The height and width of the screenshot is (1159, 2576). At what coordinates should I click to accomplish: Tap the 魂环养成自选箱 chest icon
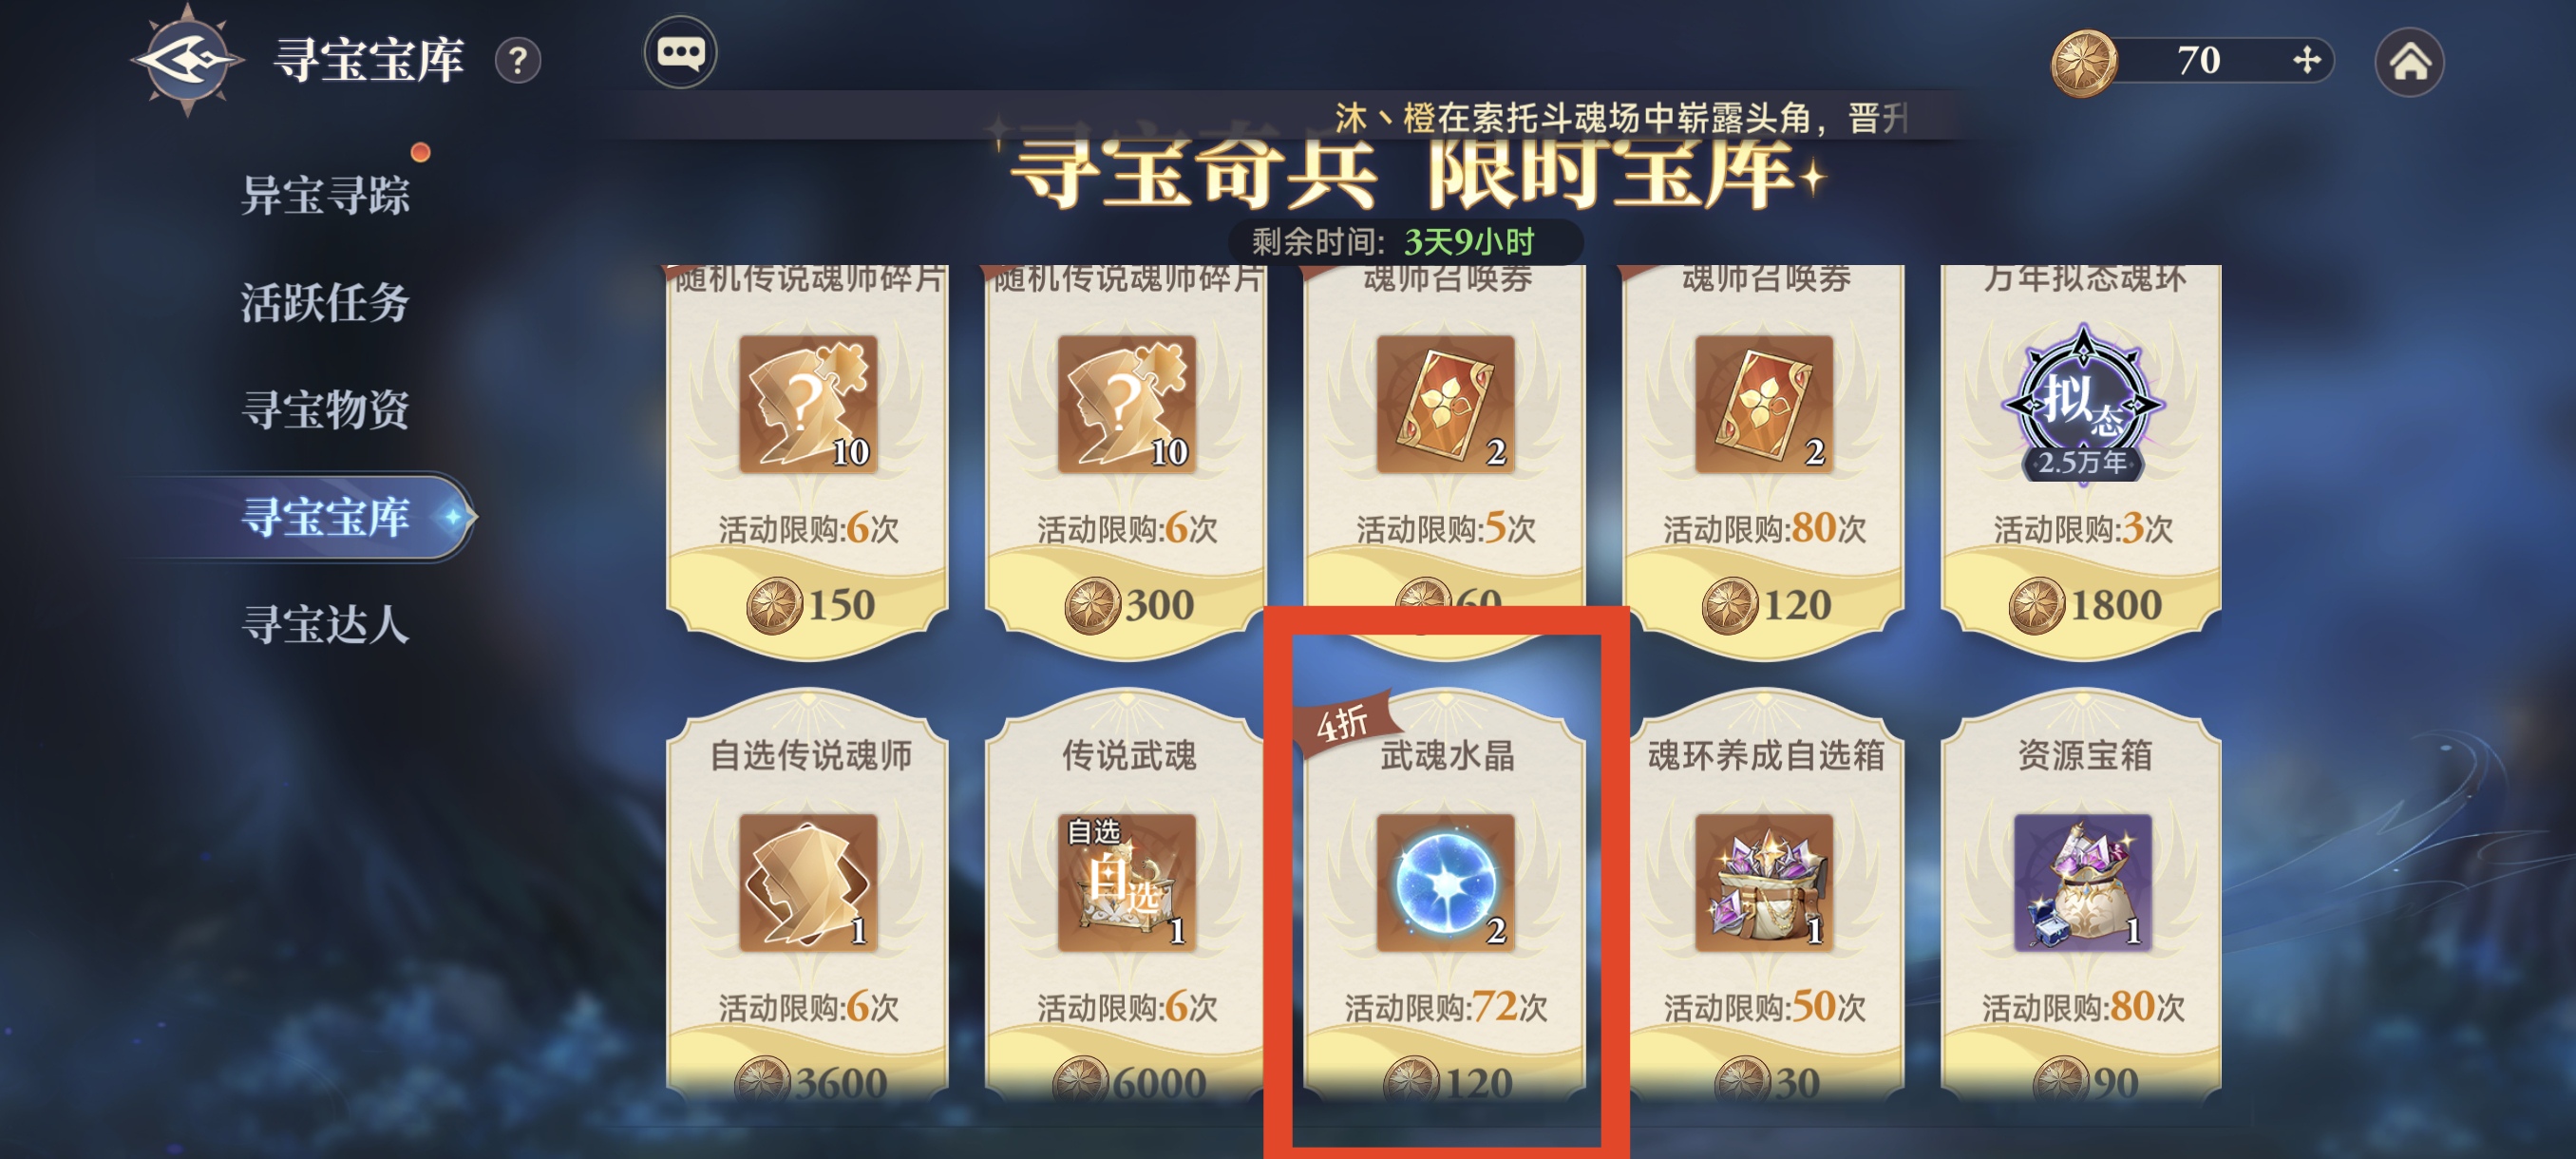tap(1765, 882)
